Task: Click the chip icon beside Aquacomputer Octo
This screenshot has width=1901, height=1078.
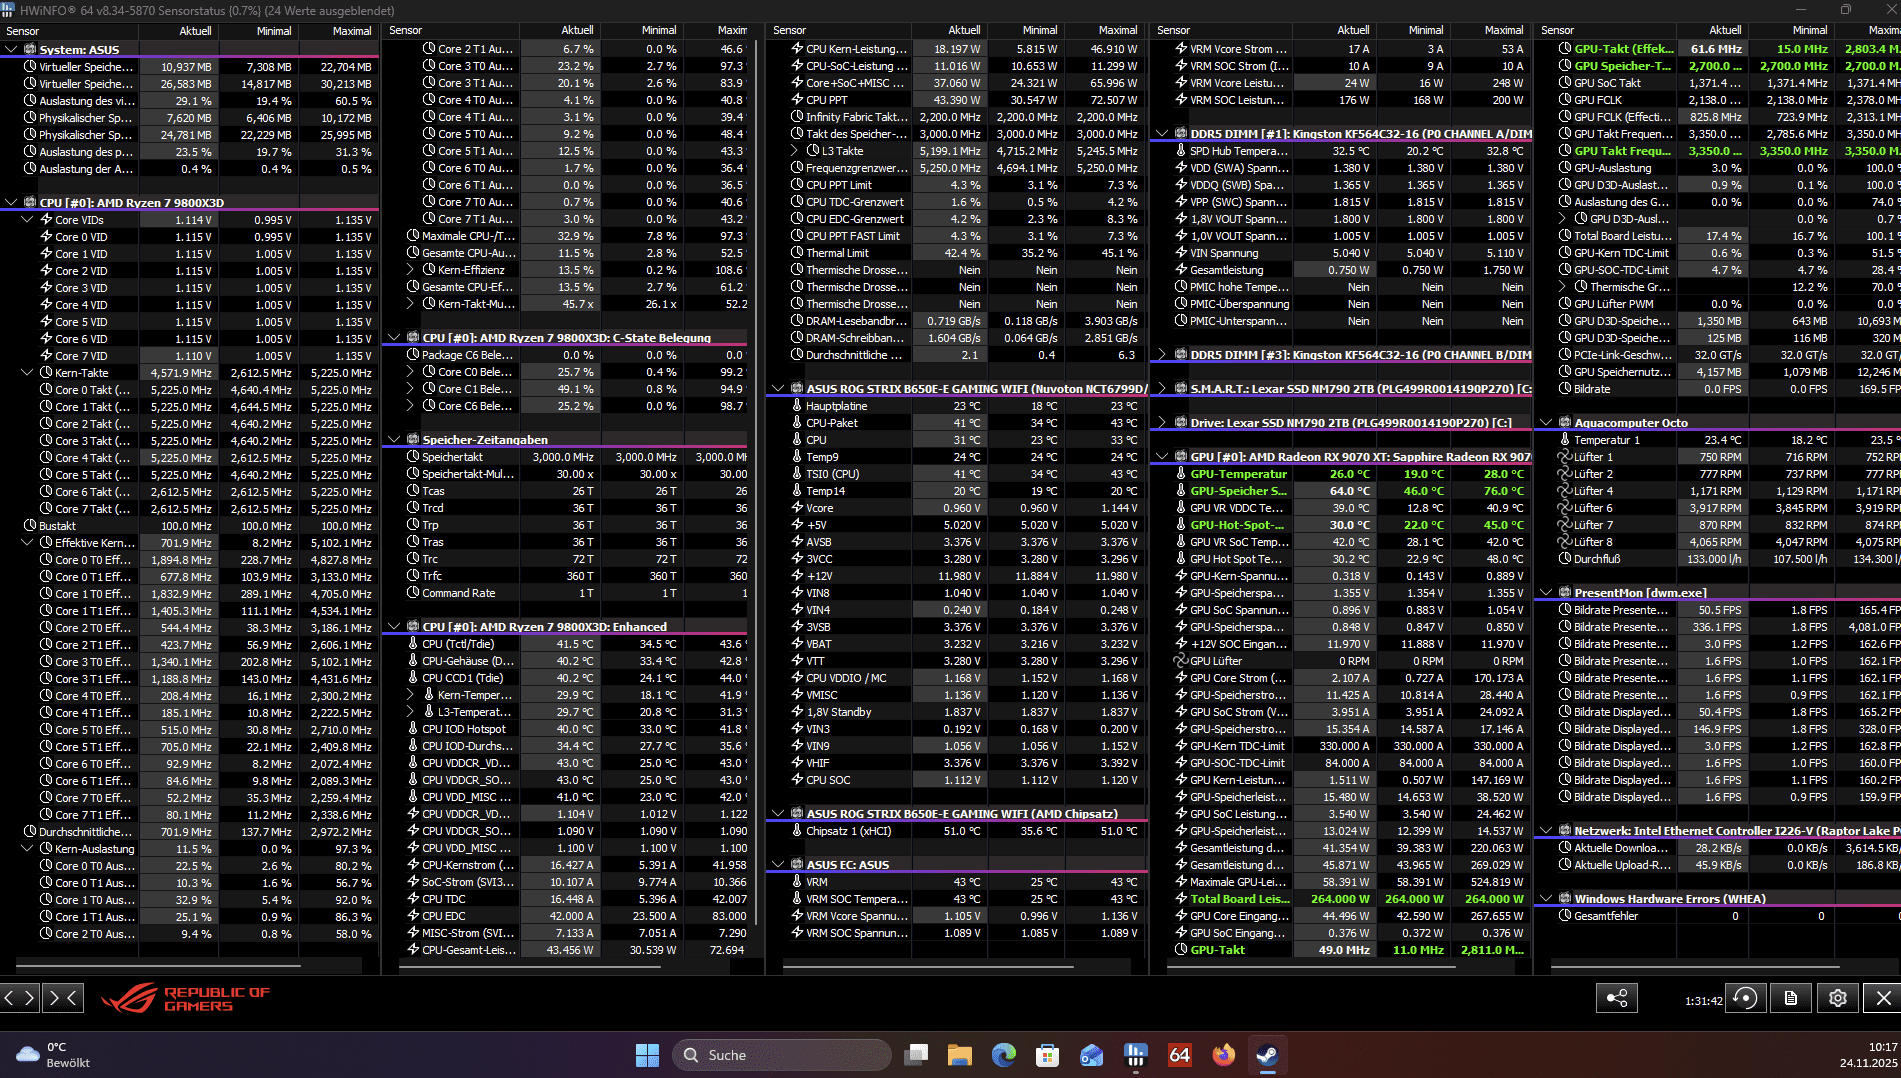Action: 1564,423
